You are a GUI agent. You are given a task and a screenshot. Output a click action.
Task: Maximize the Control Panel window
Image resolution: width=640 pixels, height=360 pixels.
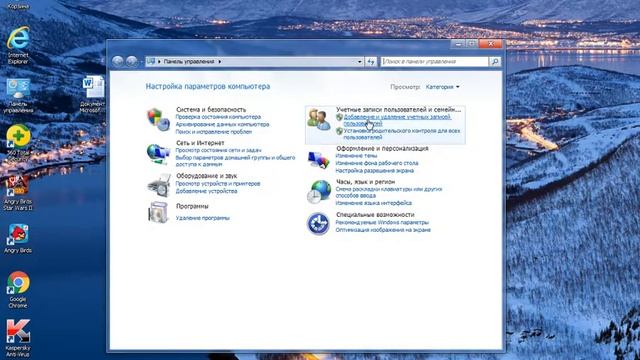pos(472,44)
